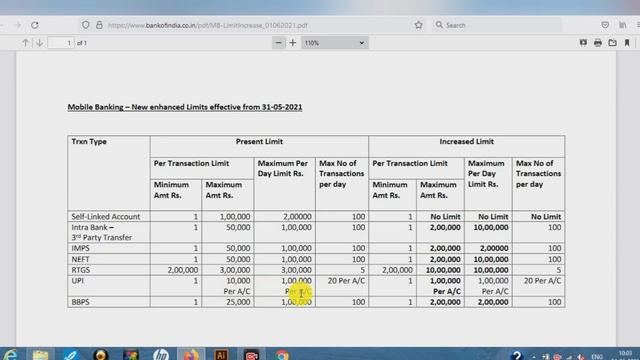Open Pocket save icon in toolbar

[x=605, y=25]
